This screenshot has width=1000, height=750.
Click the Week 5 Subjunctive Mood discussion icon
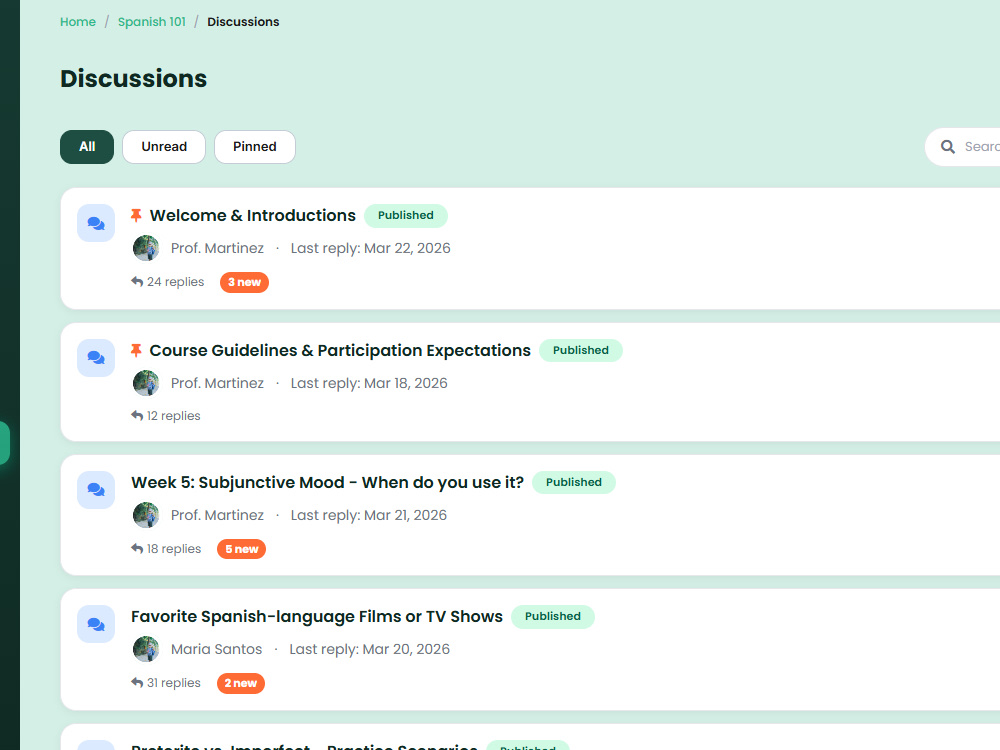96,490
